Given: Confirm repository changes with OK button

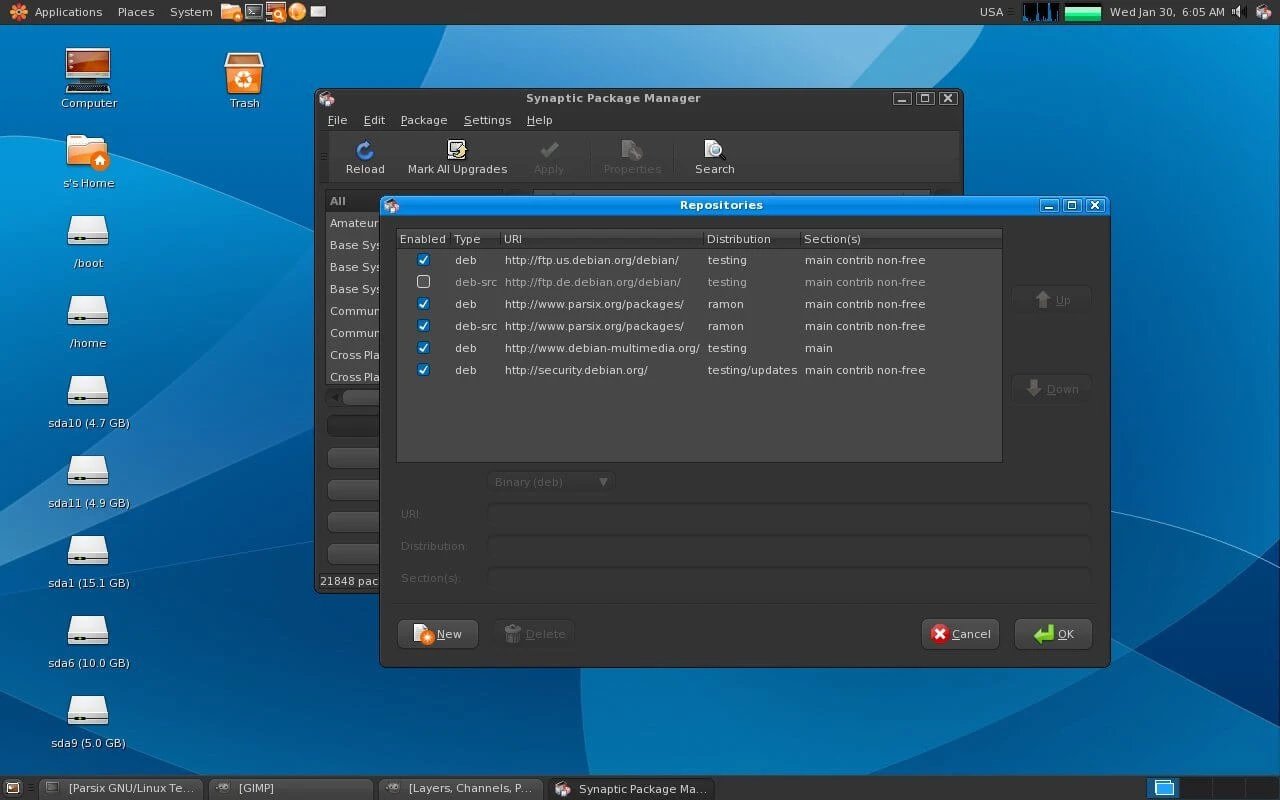Looking at the screenshot, I should (x=1053, y=633).
